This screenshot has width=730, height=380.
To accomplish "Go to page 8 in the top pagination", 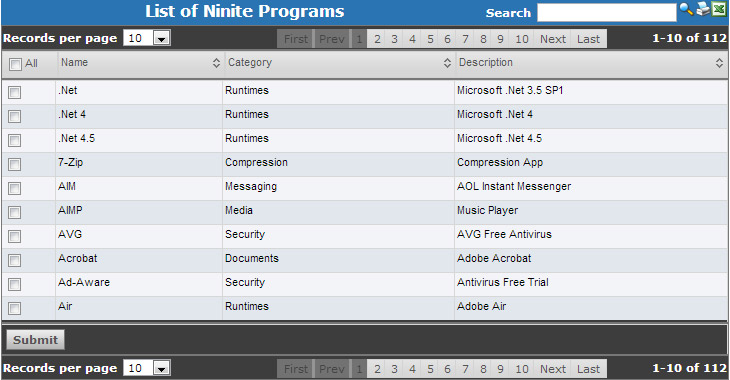I will coord(483,39).
